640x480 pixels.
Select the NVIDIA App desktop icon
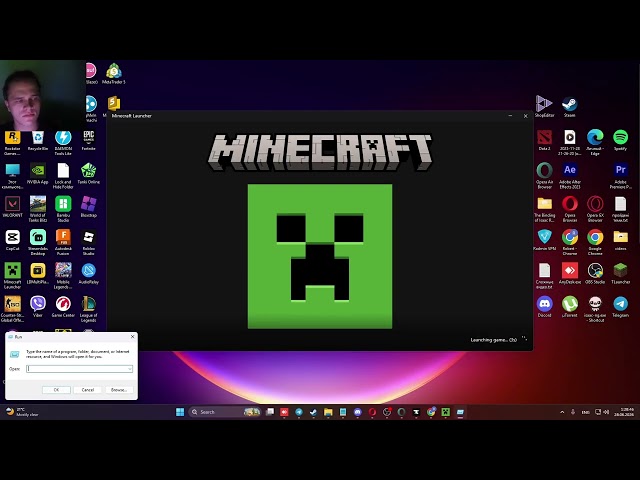pos(38,174)
